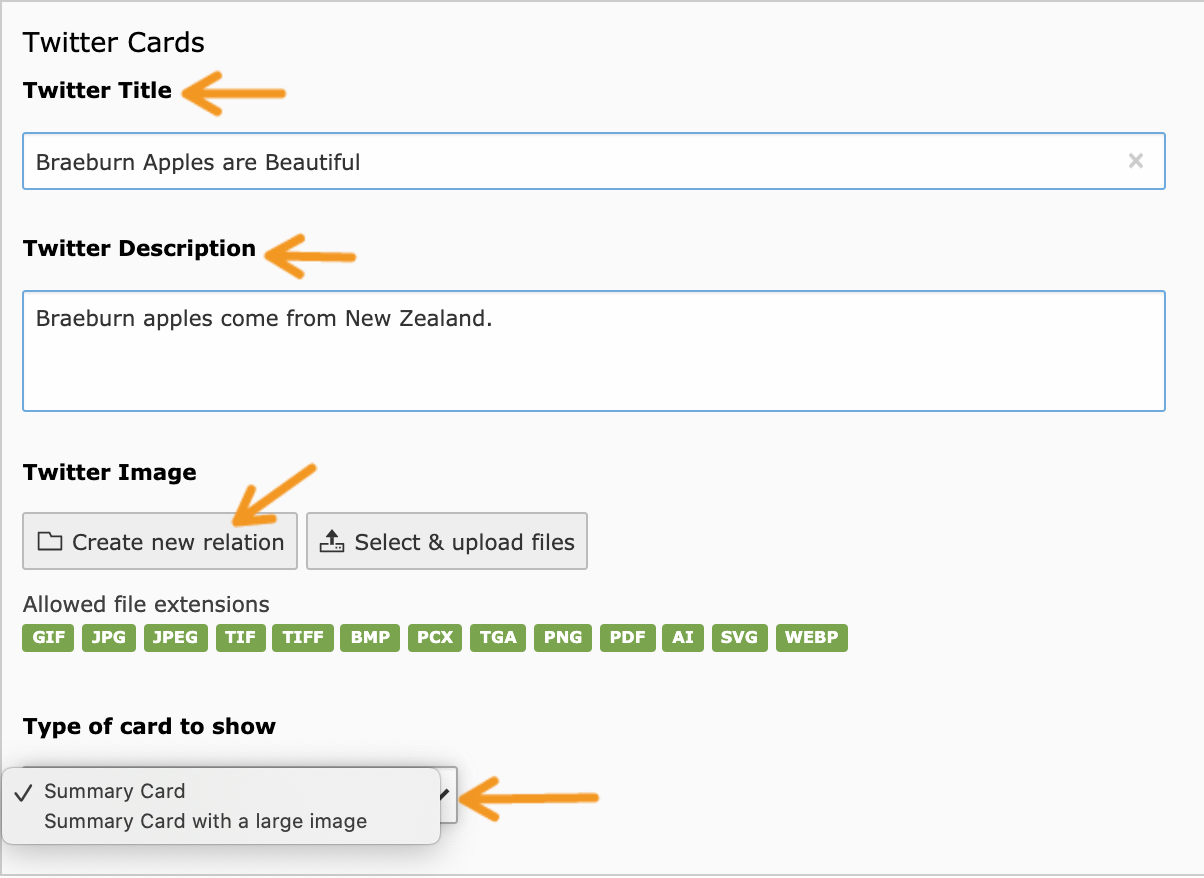The width and height of the screenshot is (1204, 878).
Task: Click the JPEG file extension badge
Action: point(175,638)
